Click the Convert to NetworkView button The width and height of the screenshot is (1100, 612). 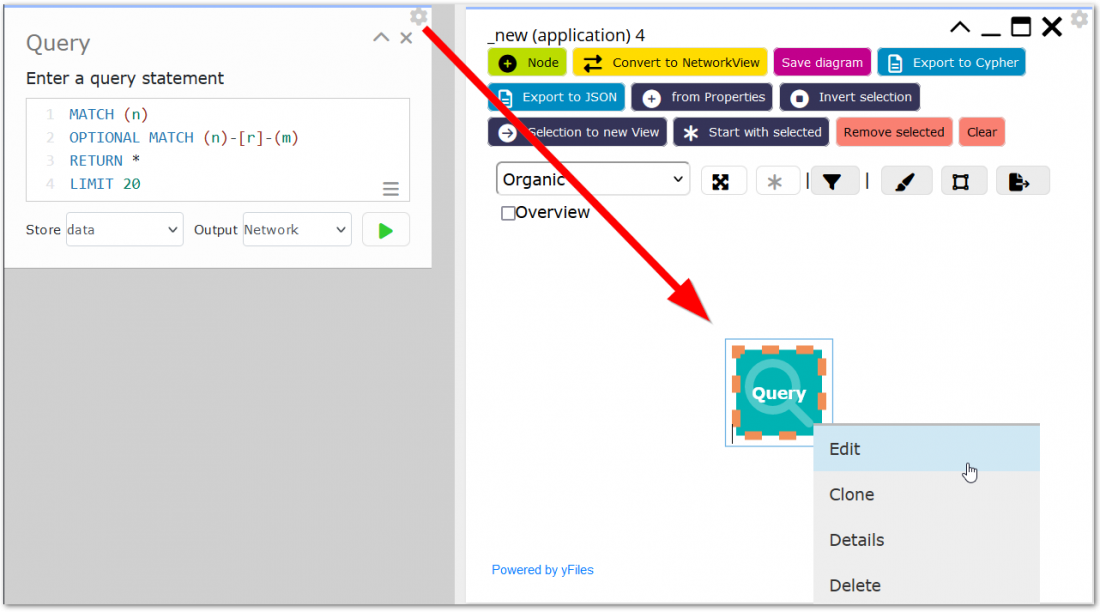pos(670,61)
